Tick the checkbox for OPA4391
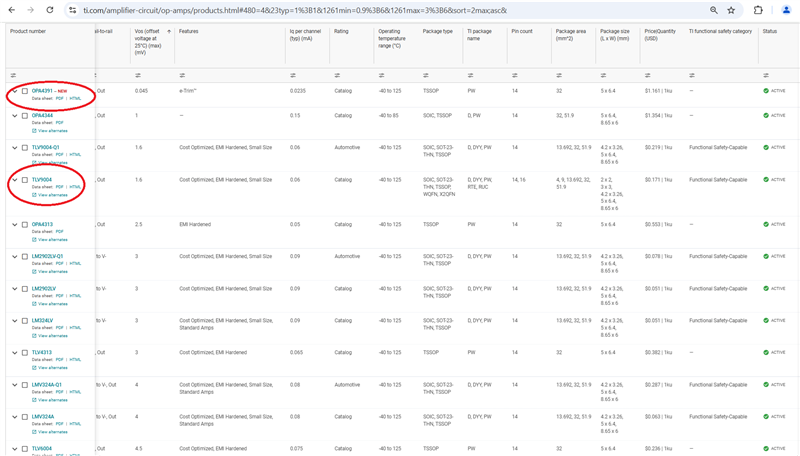 pyautogui.click(x=24, y=91)
